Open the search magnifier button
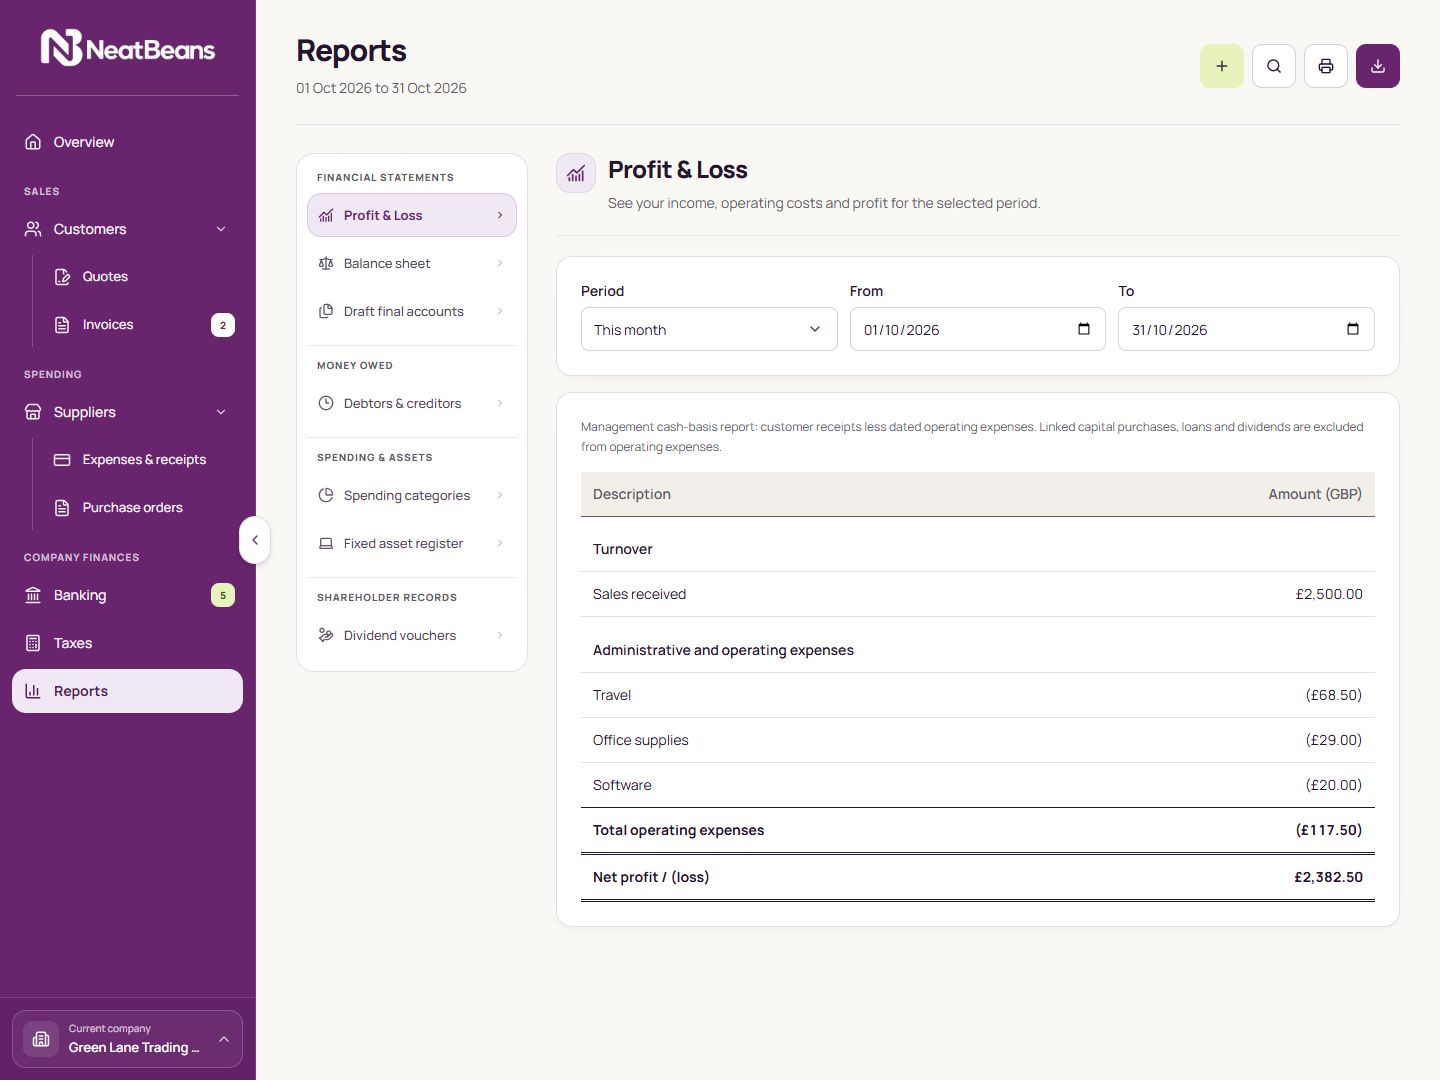Viewport: 1440px width, 1080px height. tap(1274, 66)
